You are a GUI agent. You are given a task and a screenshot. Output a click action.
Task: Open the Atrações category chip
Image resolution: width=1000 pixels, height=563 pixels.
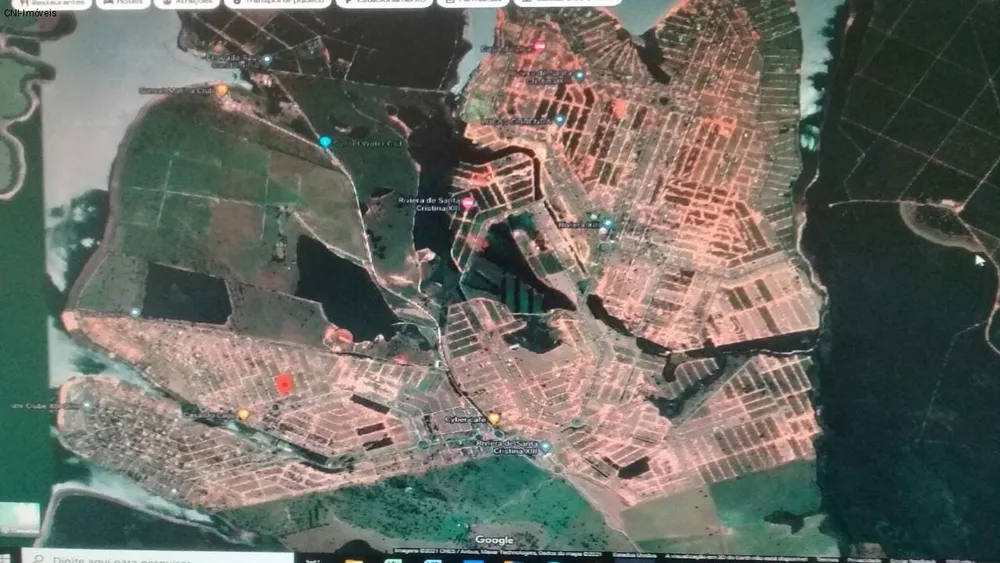187,3
